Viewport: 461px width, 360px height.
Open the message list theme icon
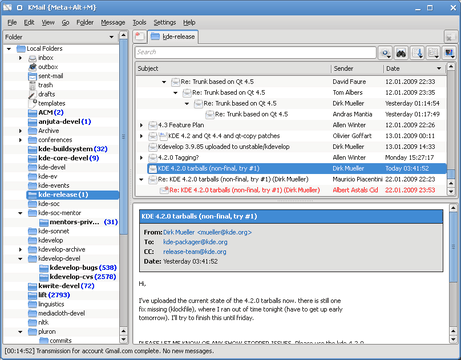449,53
